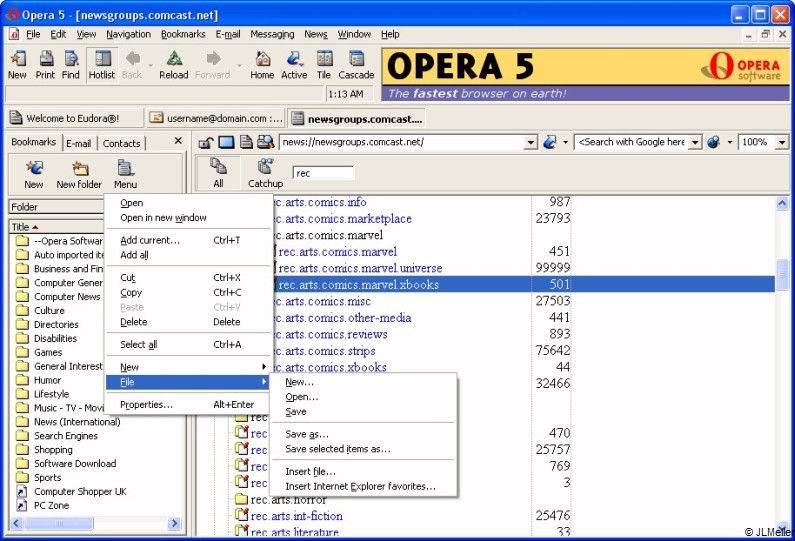Image resolution: width=795 pixels, height=541 pixels.
Task: Choose Properties... in context menu
Action: coord(188,404)
